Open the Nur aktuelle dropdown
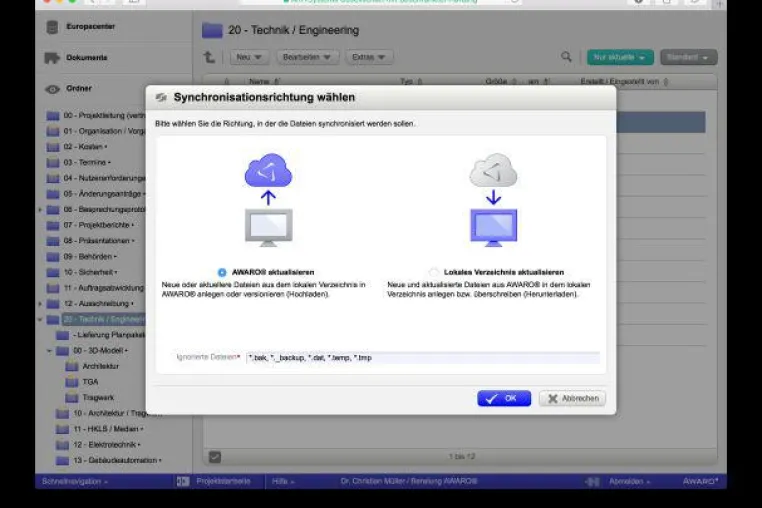This screenshot has width=762, height=508. pyautogui.click(x=620, y=57)
